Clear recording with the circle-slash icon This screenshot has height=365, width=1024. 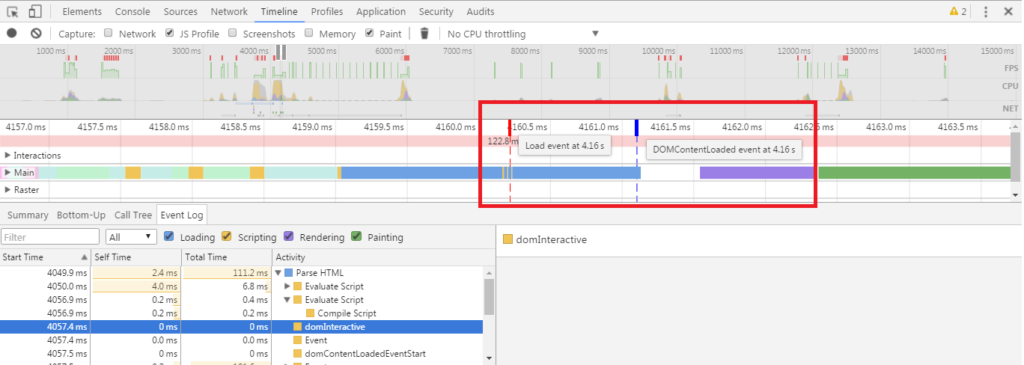[36, 33]
